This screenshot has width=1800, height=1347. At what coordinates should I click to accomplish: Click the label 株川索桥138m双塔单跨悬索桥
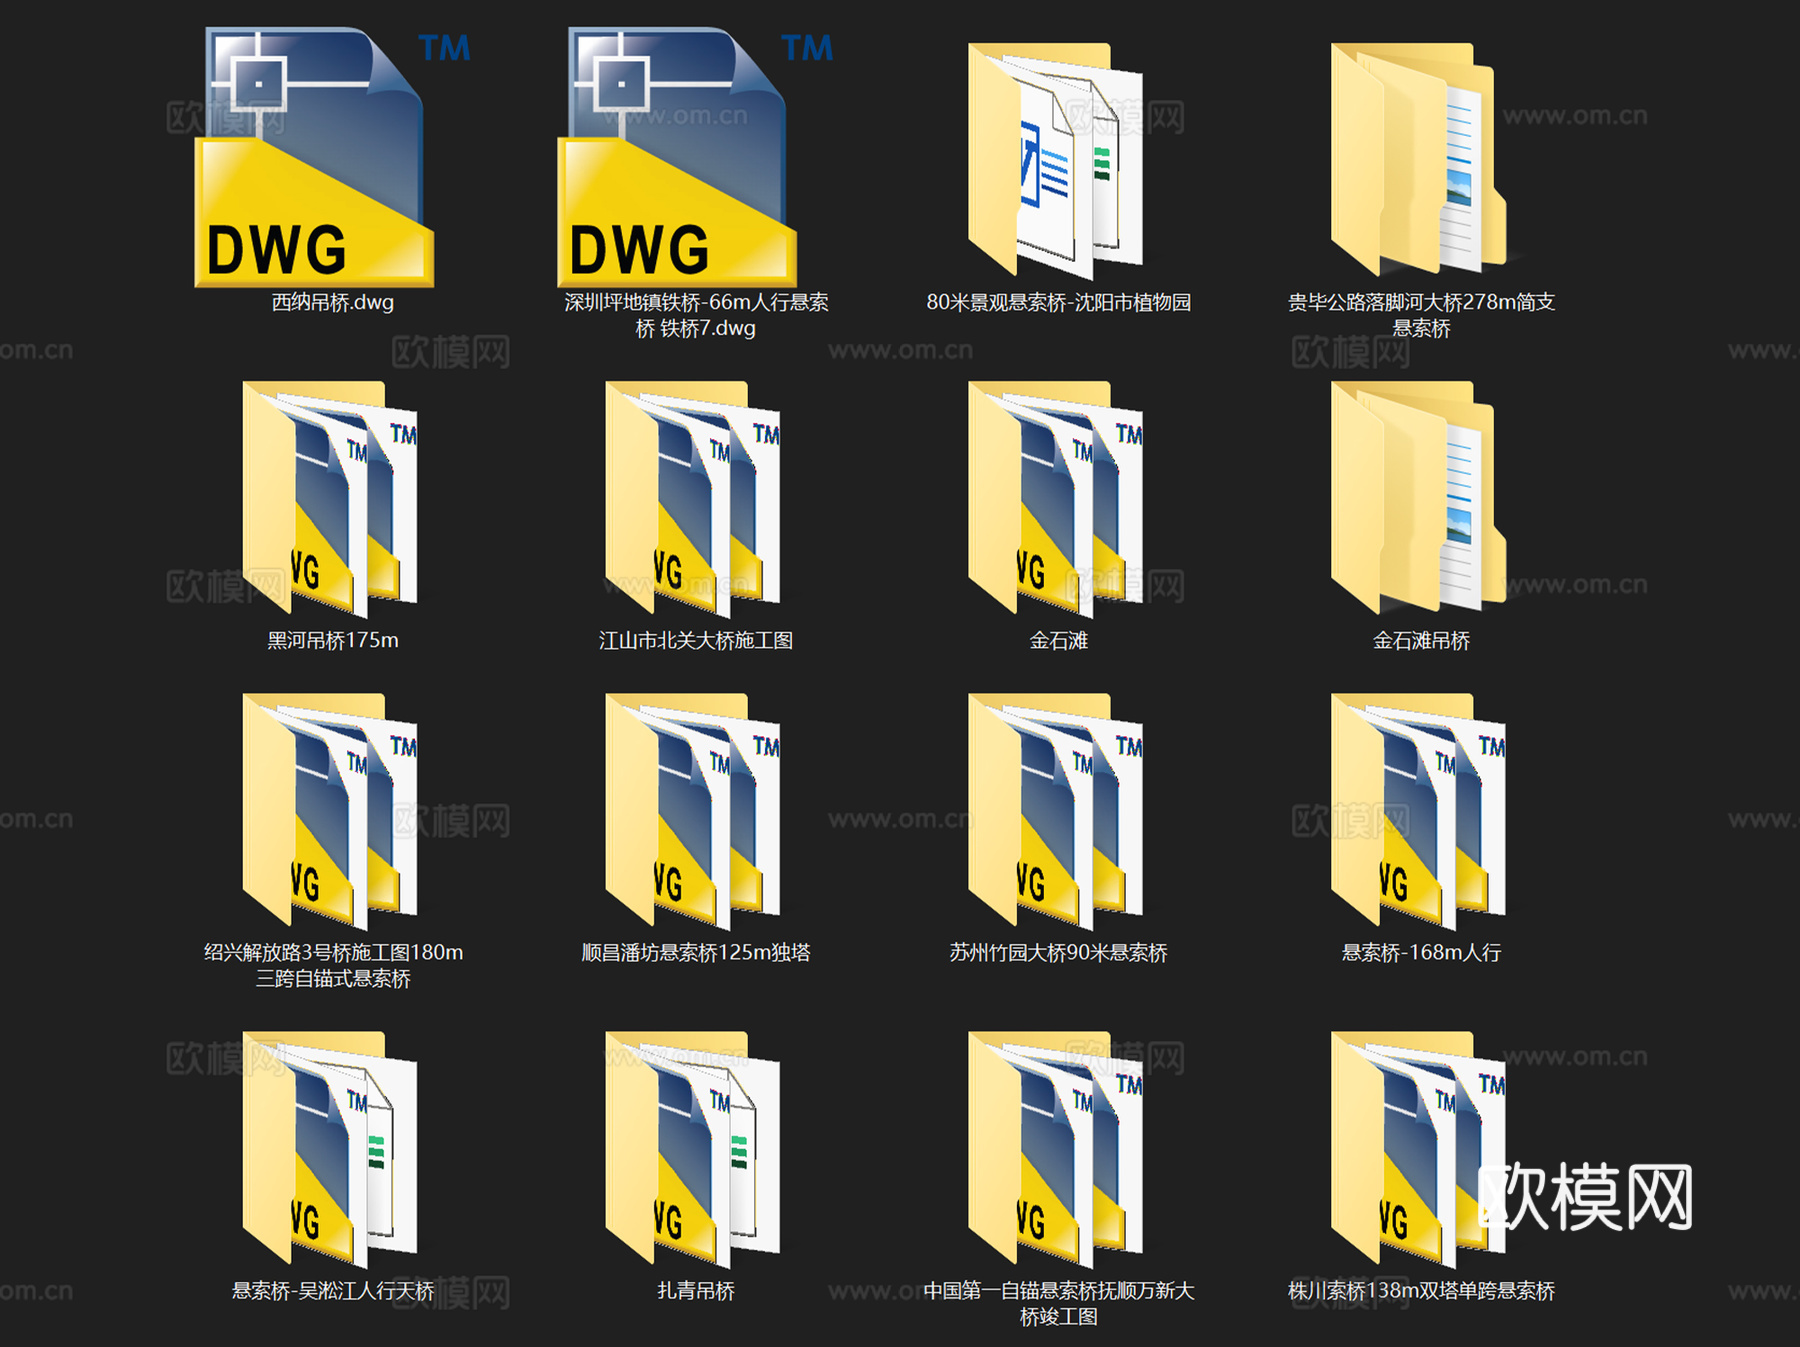click(1421, 1291)
